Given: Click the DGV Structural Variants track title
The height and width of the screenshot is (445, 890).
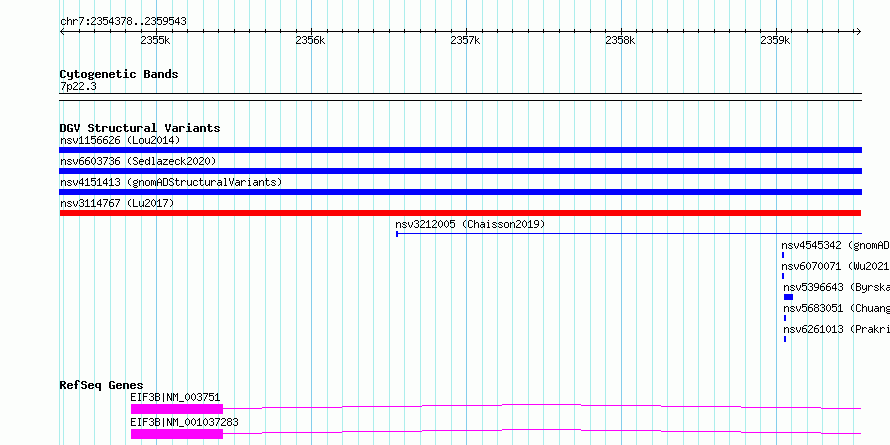Looking at the screenshot, I should [140, 128].
